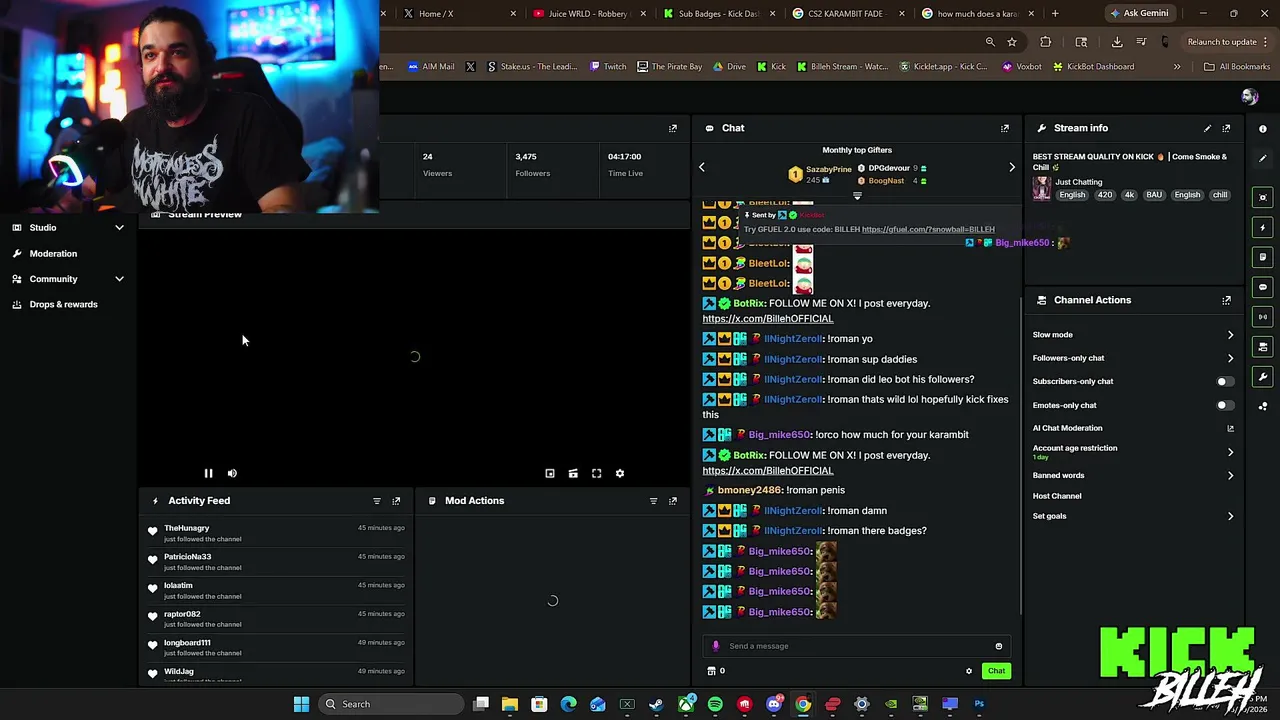Click the Send a message field
The image size is (1280, 720).
click(x=857, y=646)
